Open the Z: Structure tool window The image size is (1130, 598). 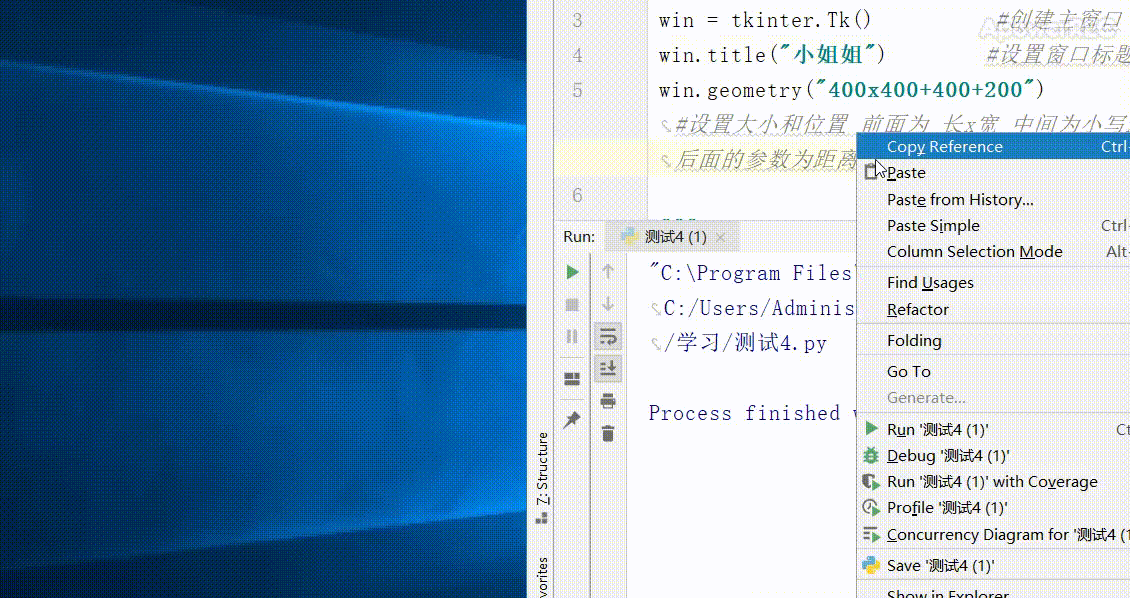pos(542,477)
